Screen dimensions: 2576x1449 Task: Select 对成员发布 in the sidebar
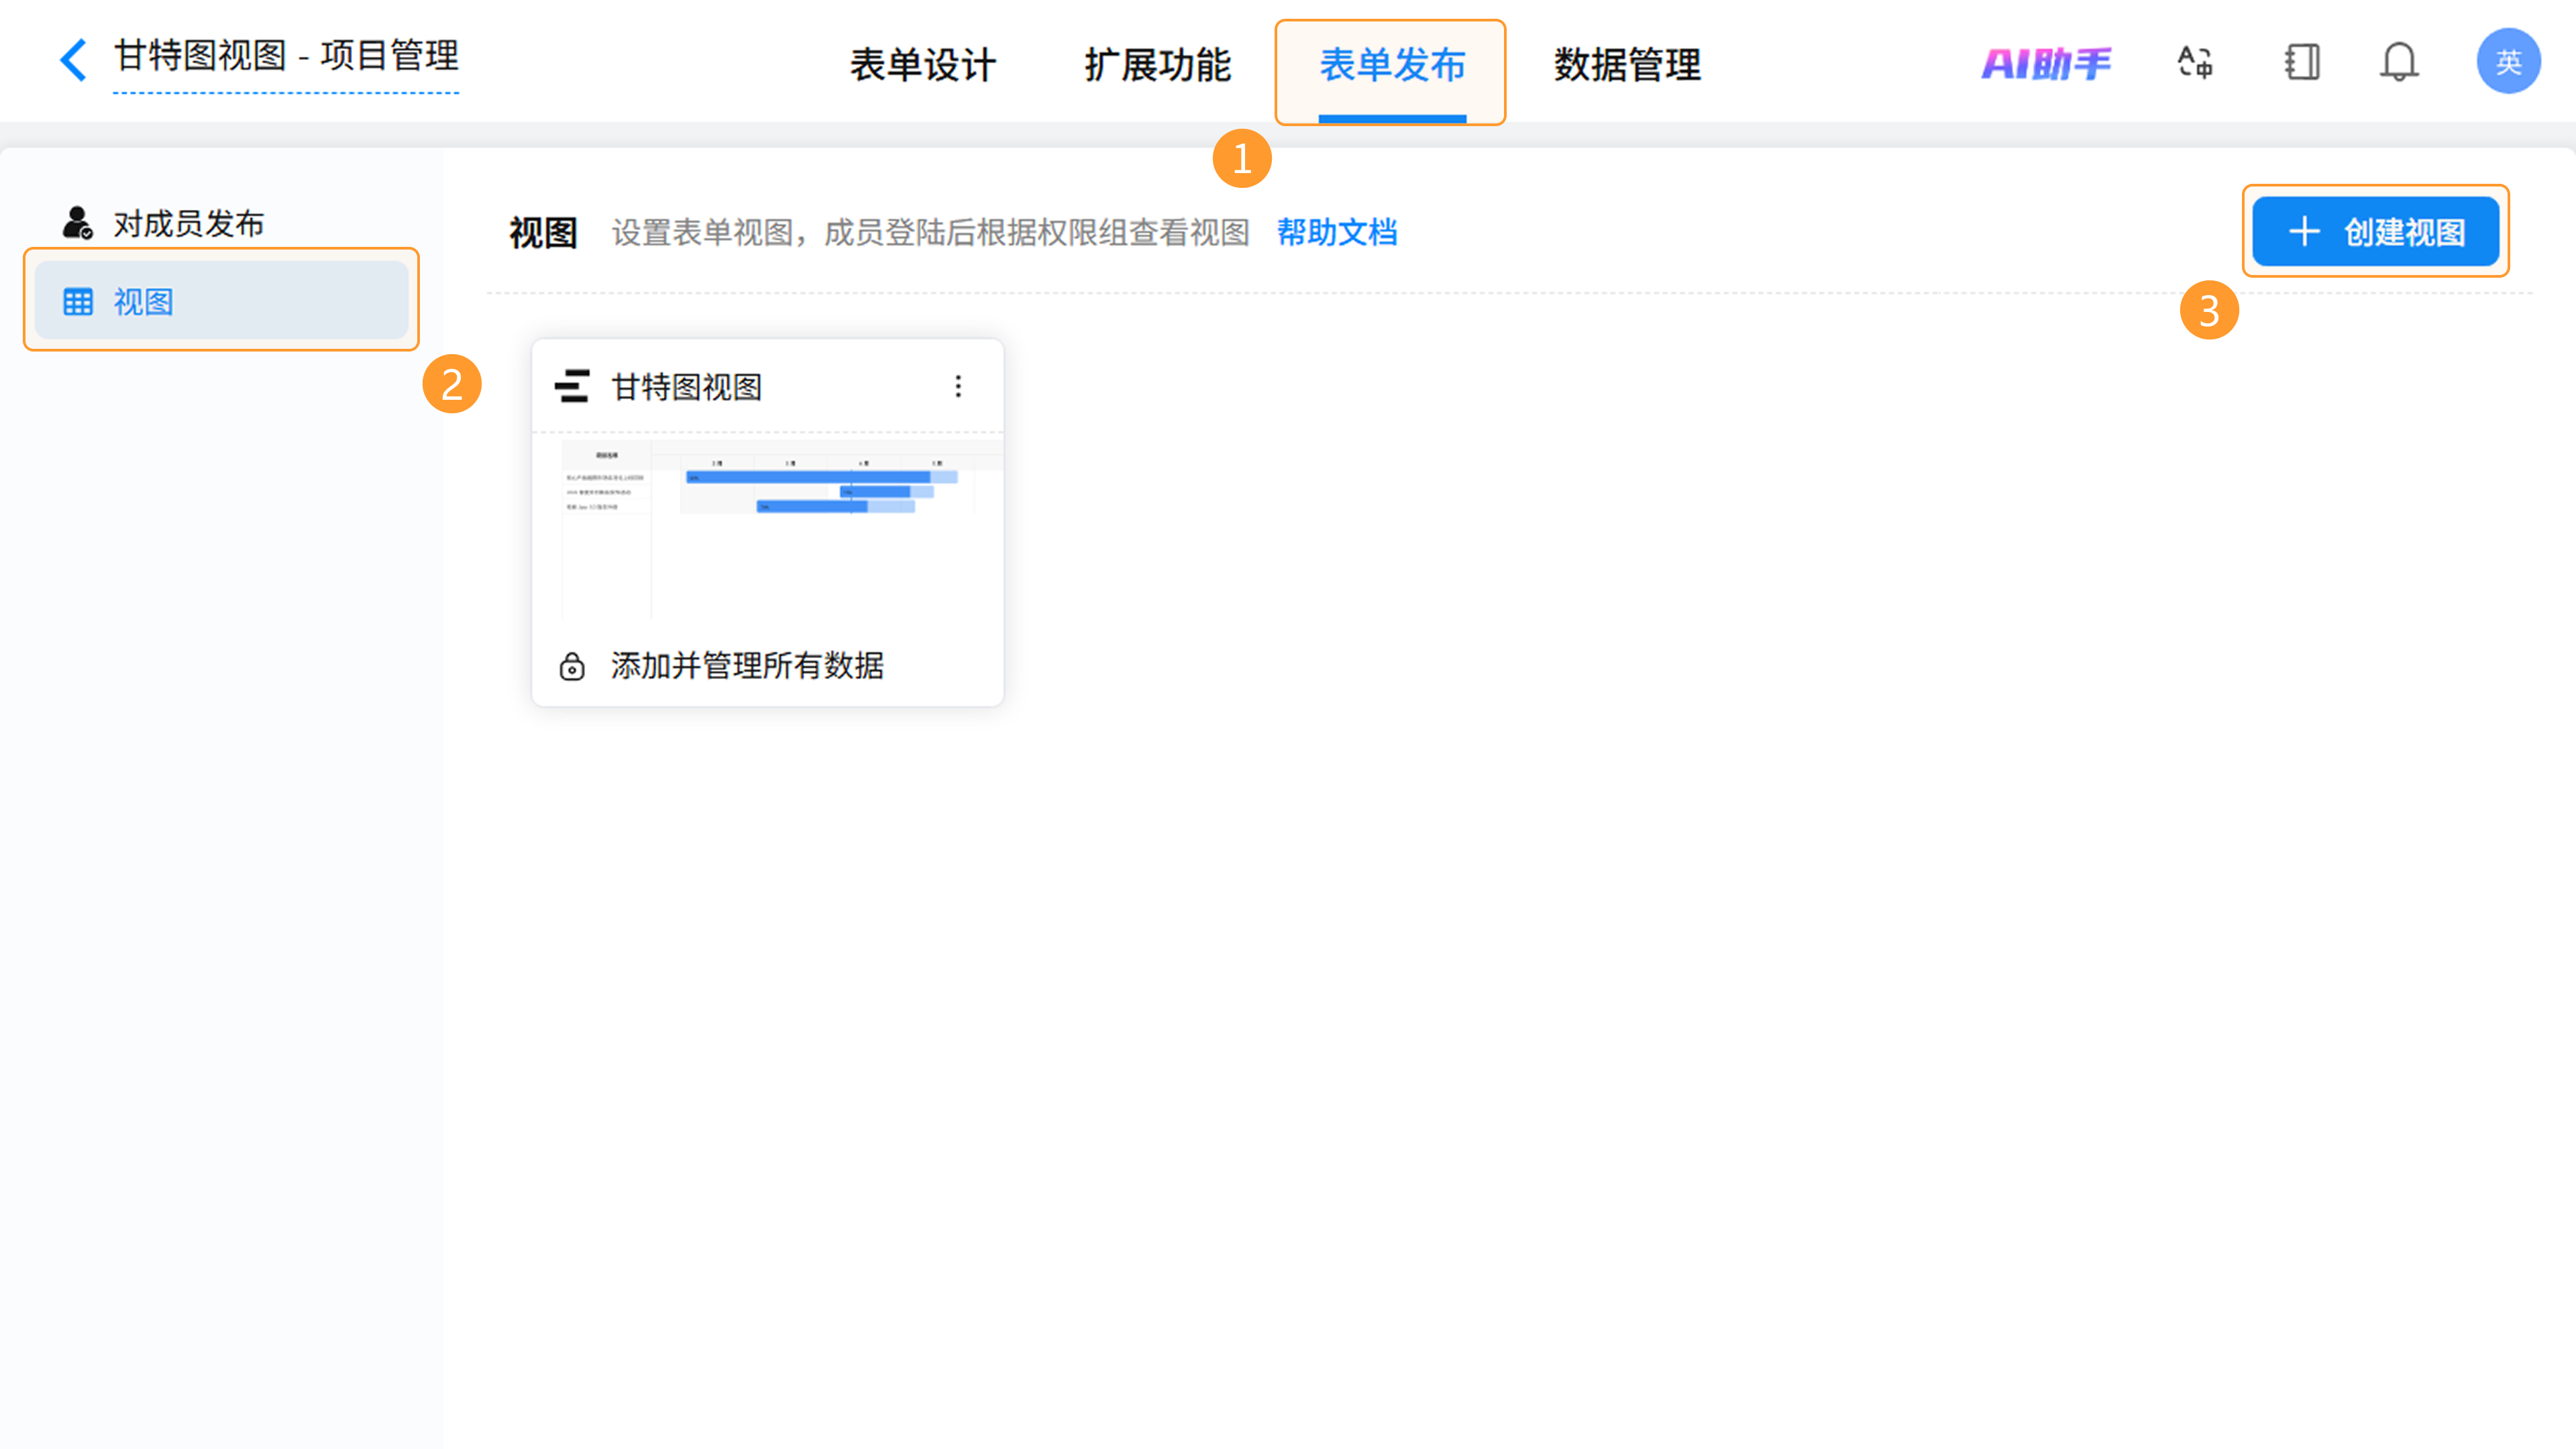tap(188, 223)
